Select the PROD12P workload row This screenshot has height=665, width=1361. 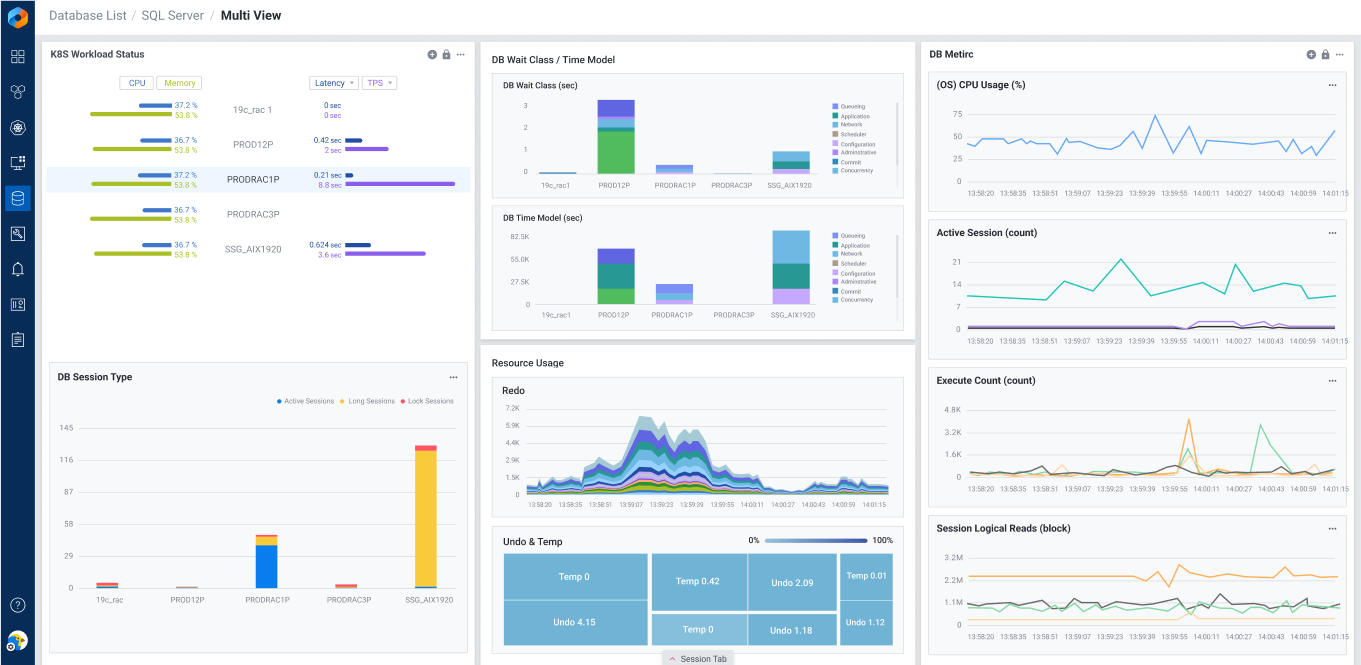coord(259,145)
